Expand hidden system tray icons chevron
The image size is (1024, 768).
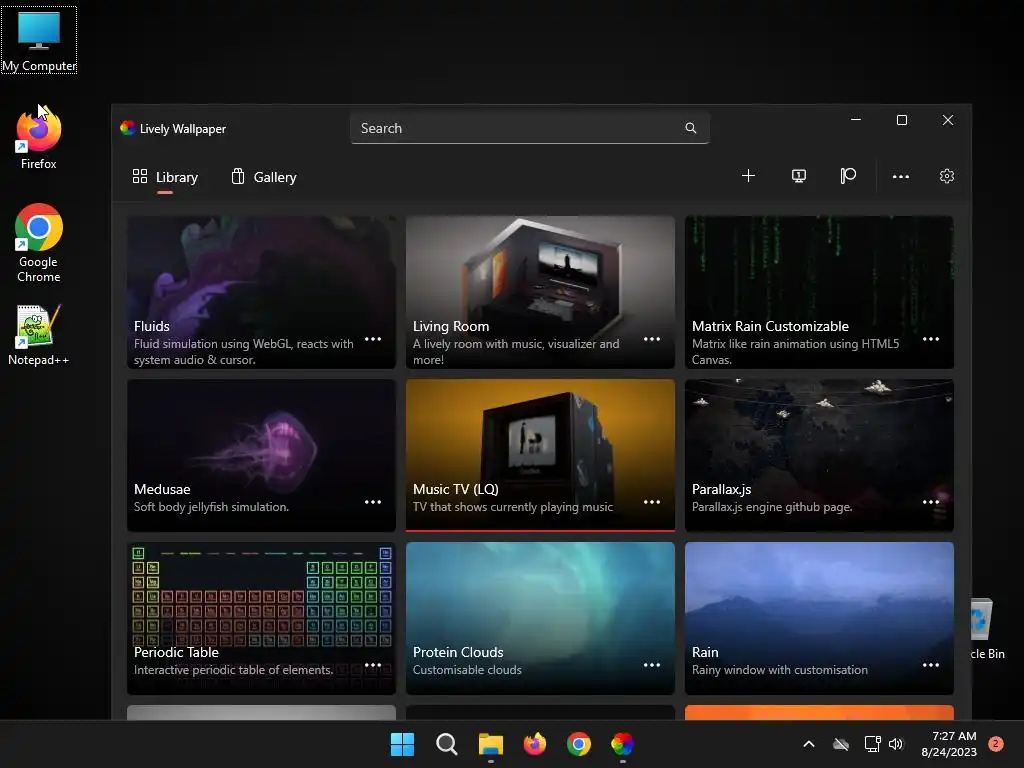(808, 744)
